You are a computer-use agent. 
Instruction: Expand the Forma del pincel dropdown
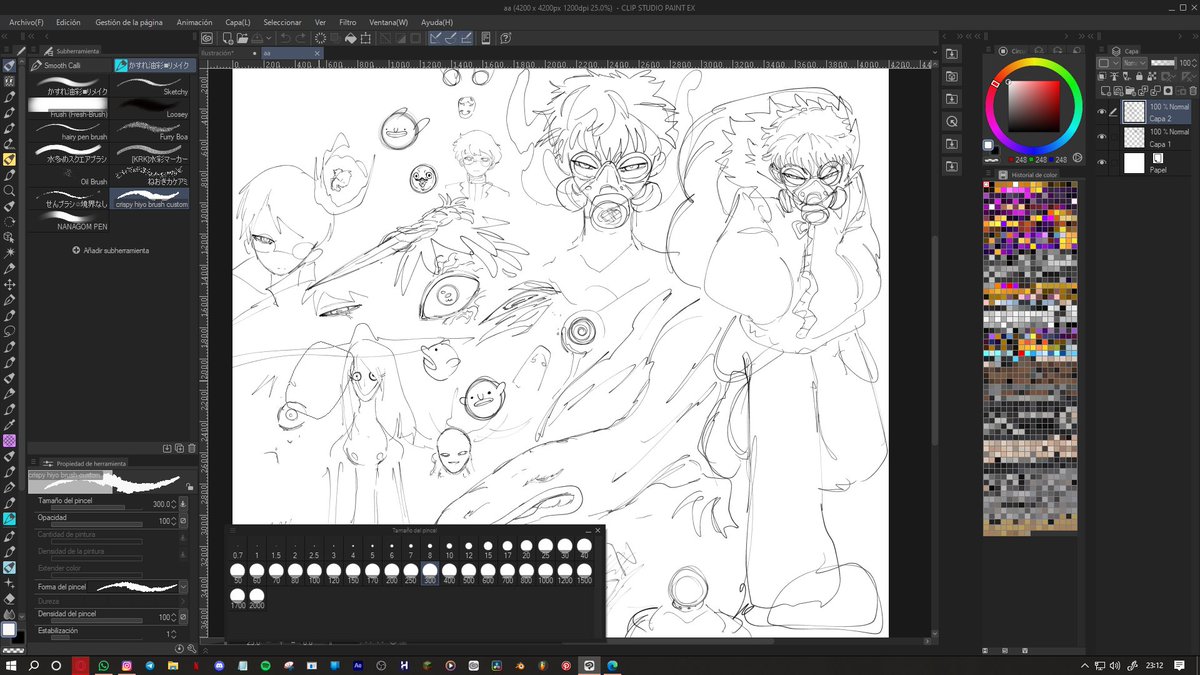tap(183, 587)
